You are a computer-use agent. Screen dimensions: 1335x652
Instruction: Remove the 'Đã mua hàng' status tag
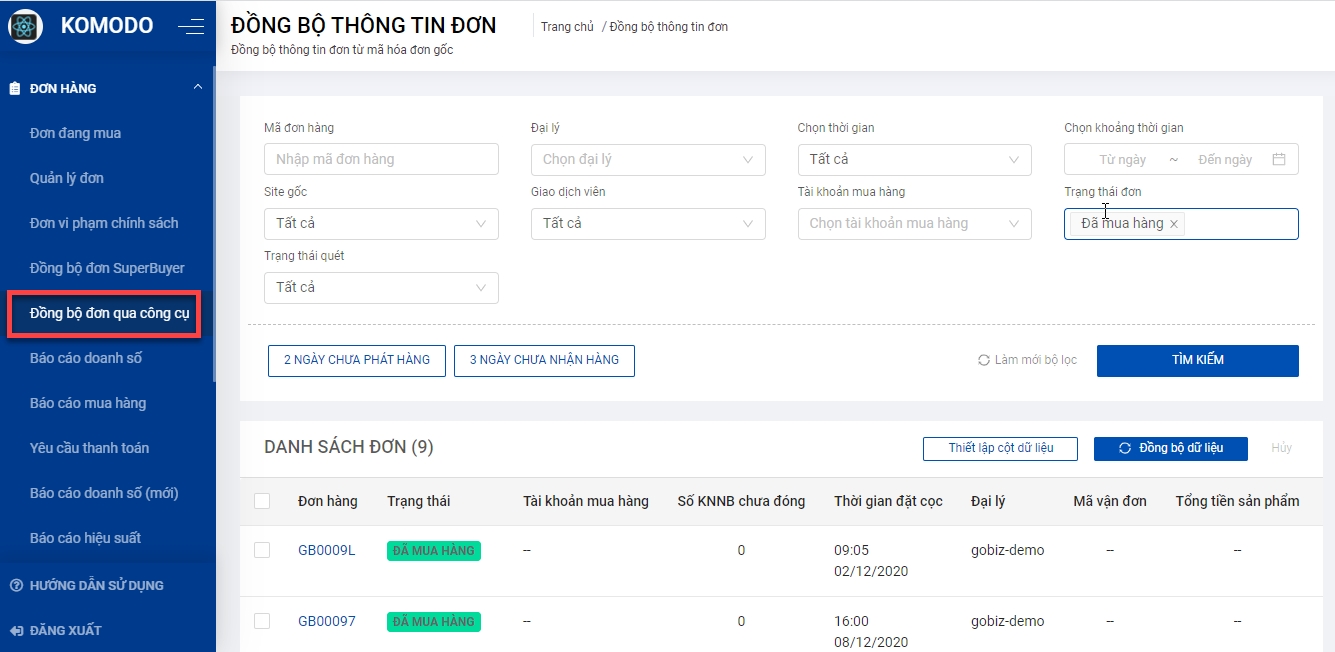(x=1174, y=224)
